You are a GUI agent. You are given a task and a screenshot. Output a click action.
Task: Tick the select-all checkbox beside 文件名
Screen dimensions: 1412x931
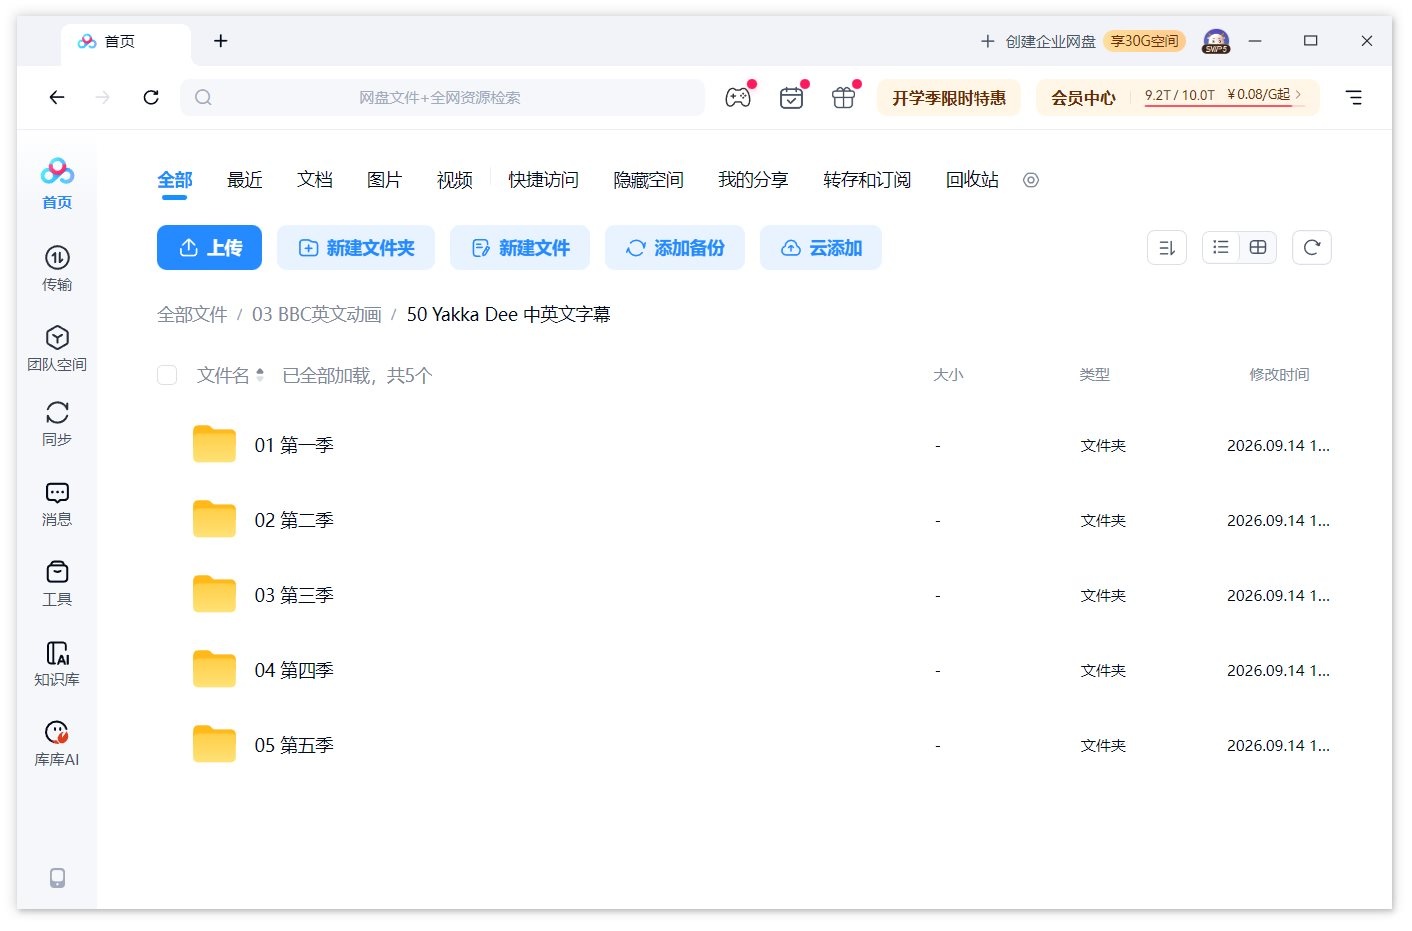pos(167,375)
